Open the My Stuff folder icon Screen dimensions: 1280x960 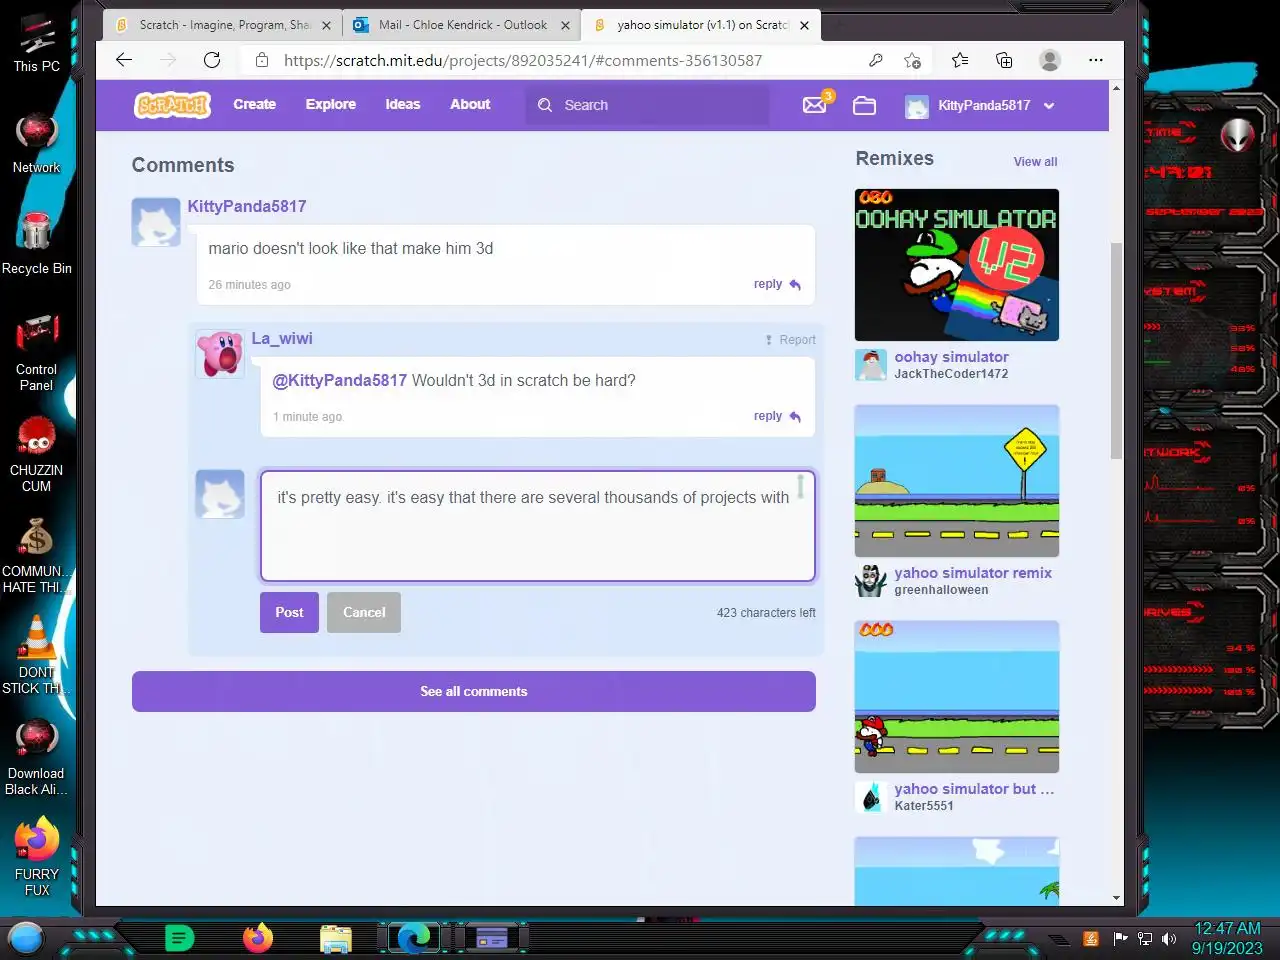click(x=864, y=105)
